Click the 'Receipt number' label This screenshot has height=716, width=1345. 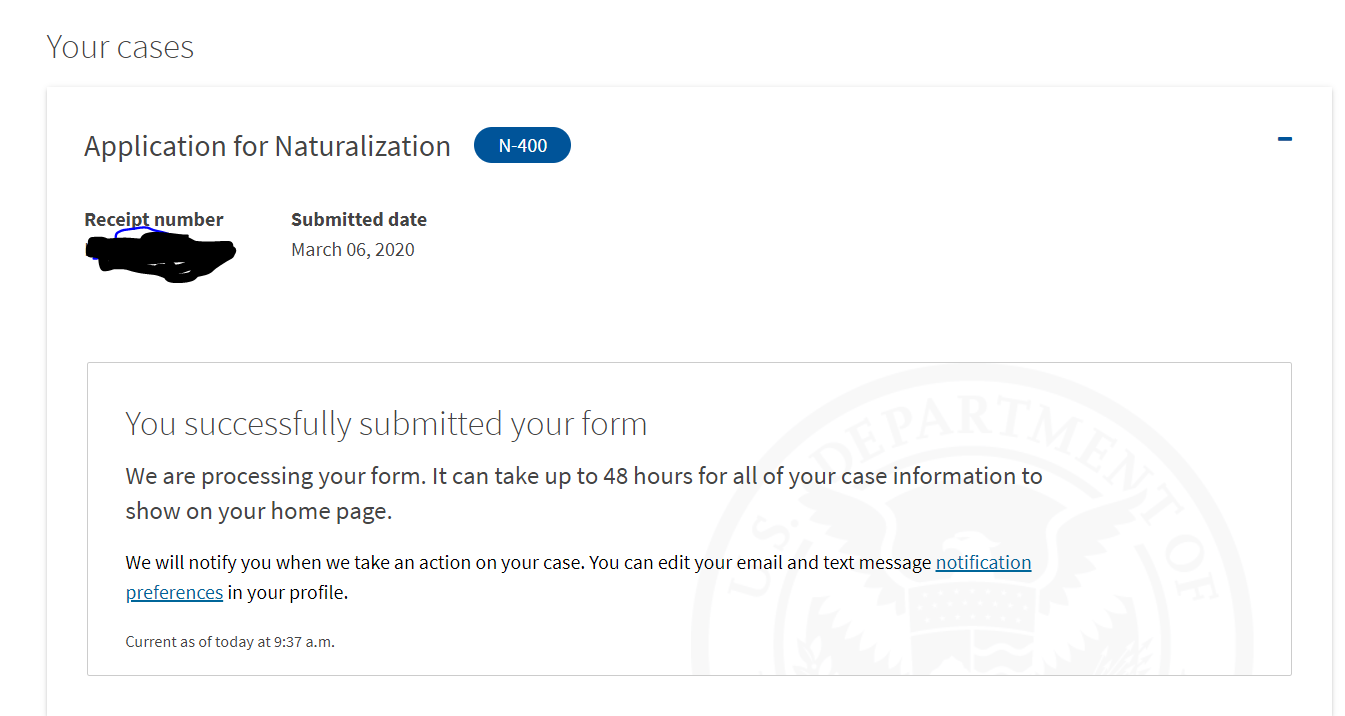pyautogui.click(x=154, y=219)
